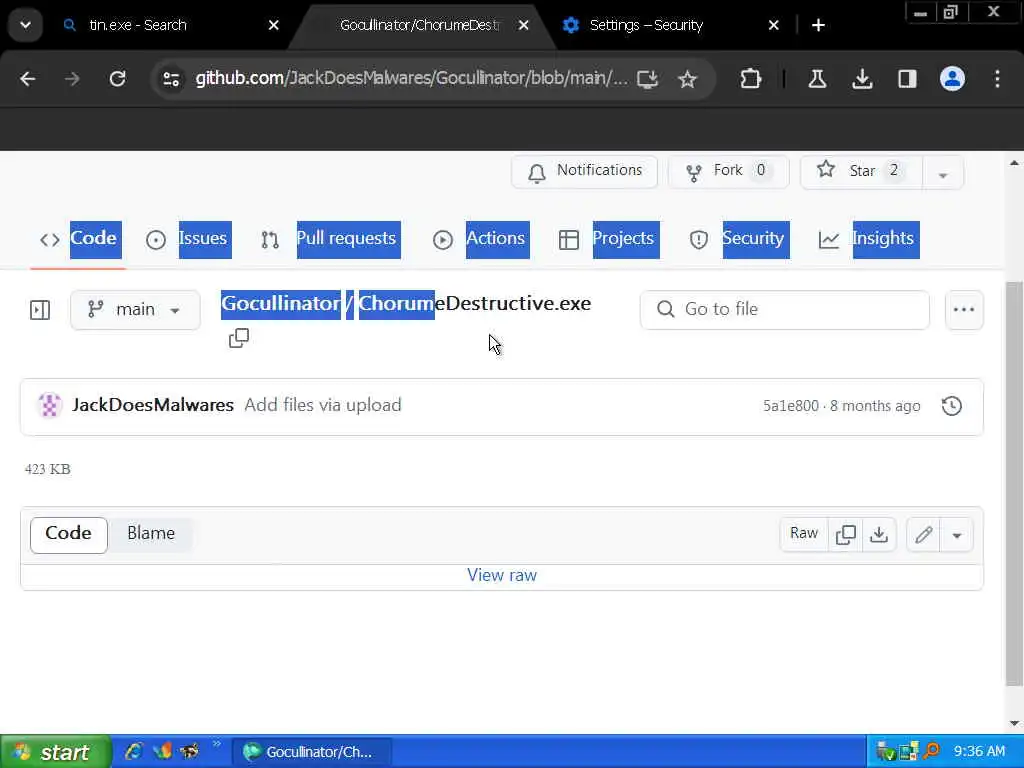View file commit history clock icon
The width and height of the screenshot is (1024, 768).
952,406
